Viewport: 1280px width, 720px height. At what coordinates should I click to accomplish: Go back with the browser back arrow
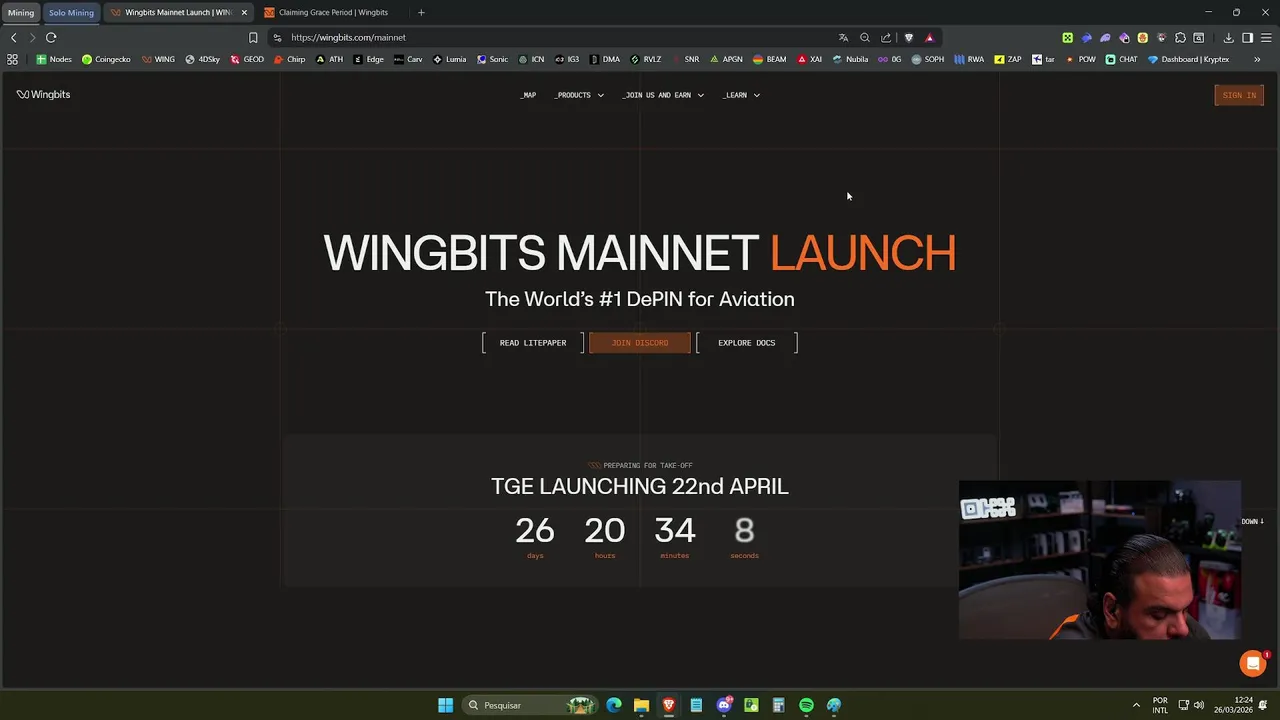(13, 37)
